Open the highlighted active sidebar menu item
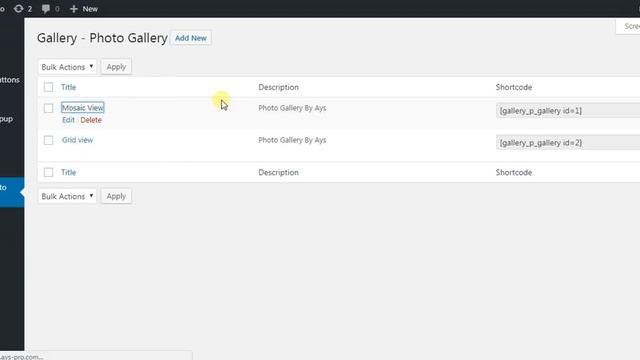The width and height of the screenshot is (640, 360). (12, 192)
